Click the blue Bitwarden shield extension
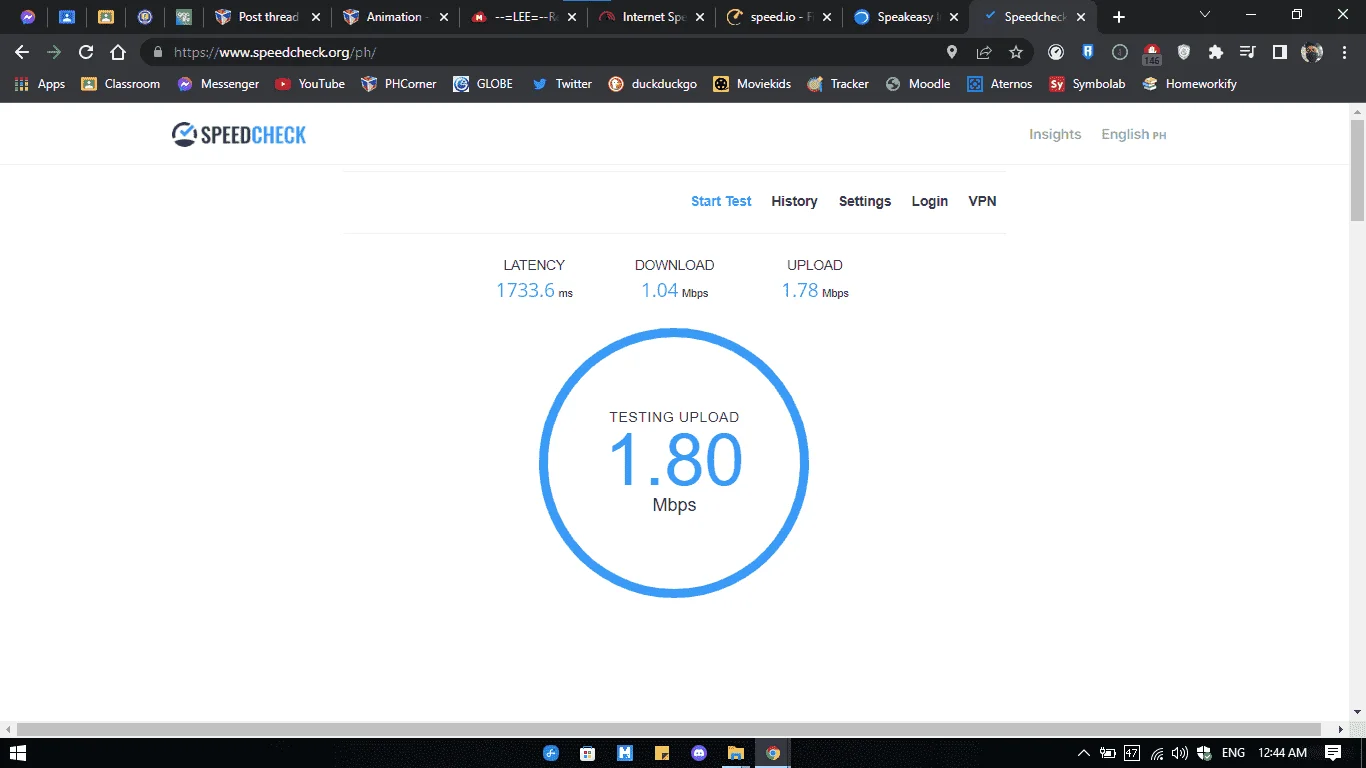Screen dimensions: 1366x768 click(x=1088, y=52)
